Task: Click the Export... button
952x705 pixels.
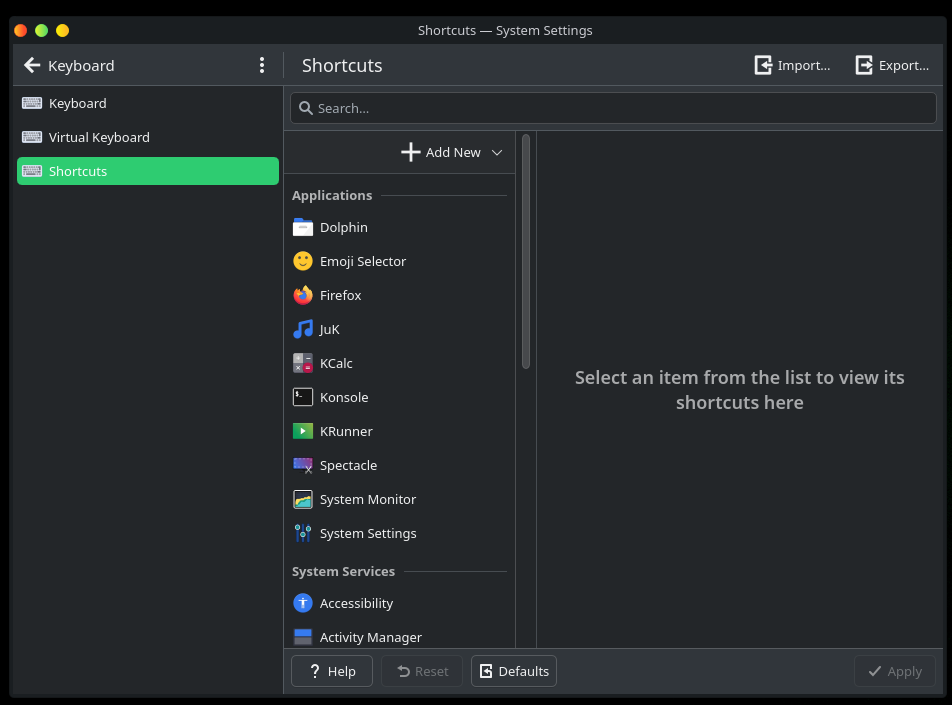Action: point(893,66)
